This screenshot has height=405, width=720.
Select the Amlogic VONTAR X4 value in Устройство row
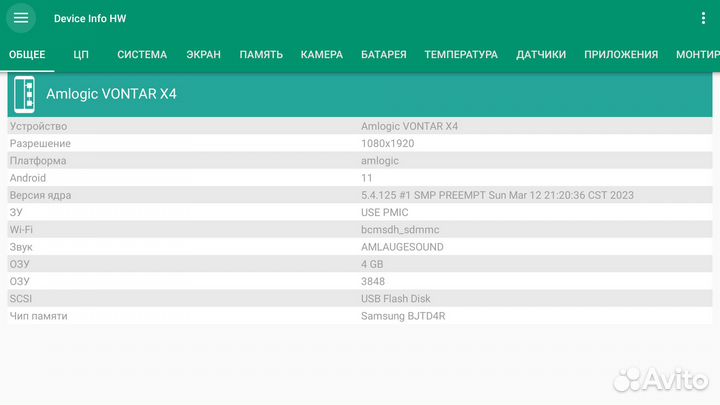[409, 126]
